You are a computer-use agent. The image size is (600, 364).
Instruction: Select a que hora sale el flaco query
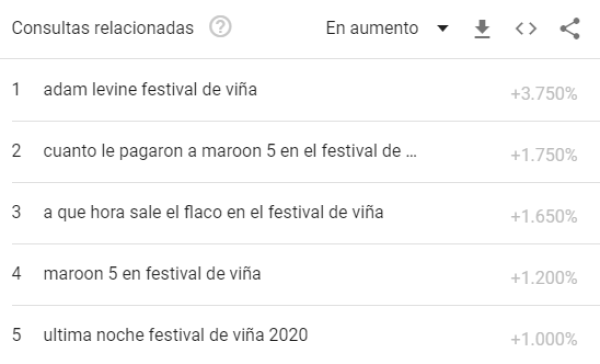click(213, 212)
